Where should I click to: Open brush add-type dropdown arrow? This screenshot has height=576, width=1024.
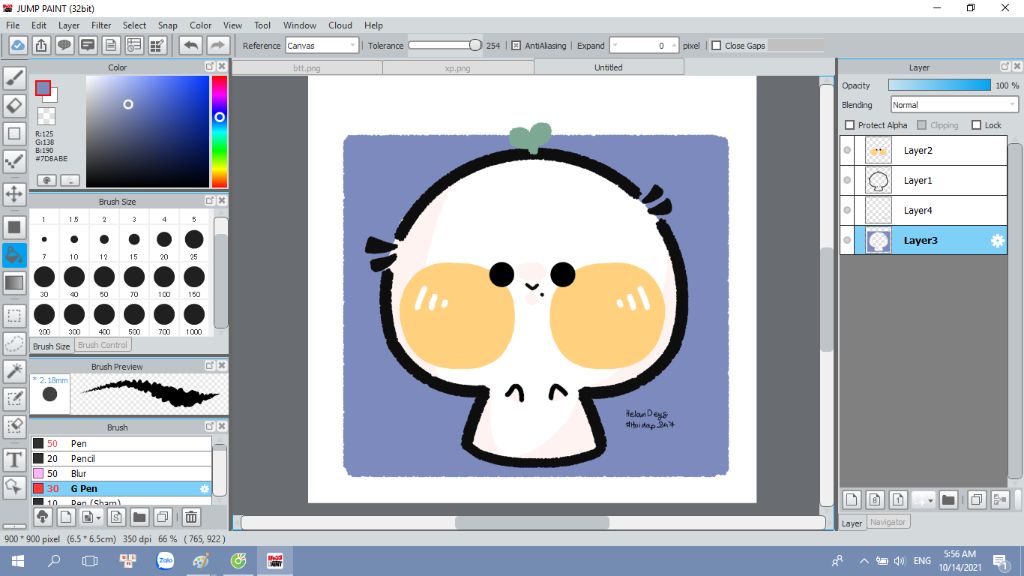[98, 518]
